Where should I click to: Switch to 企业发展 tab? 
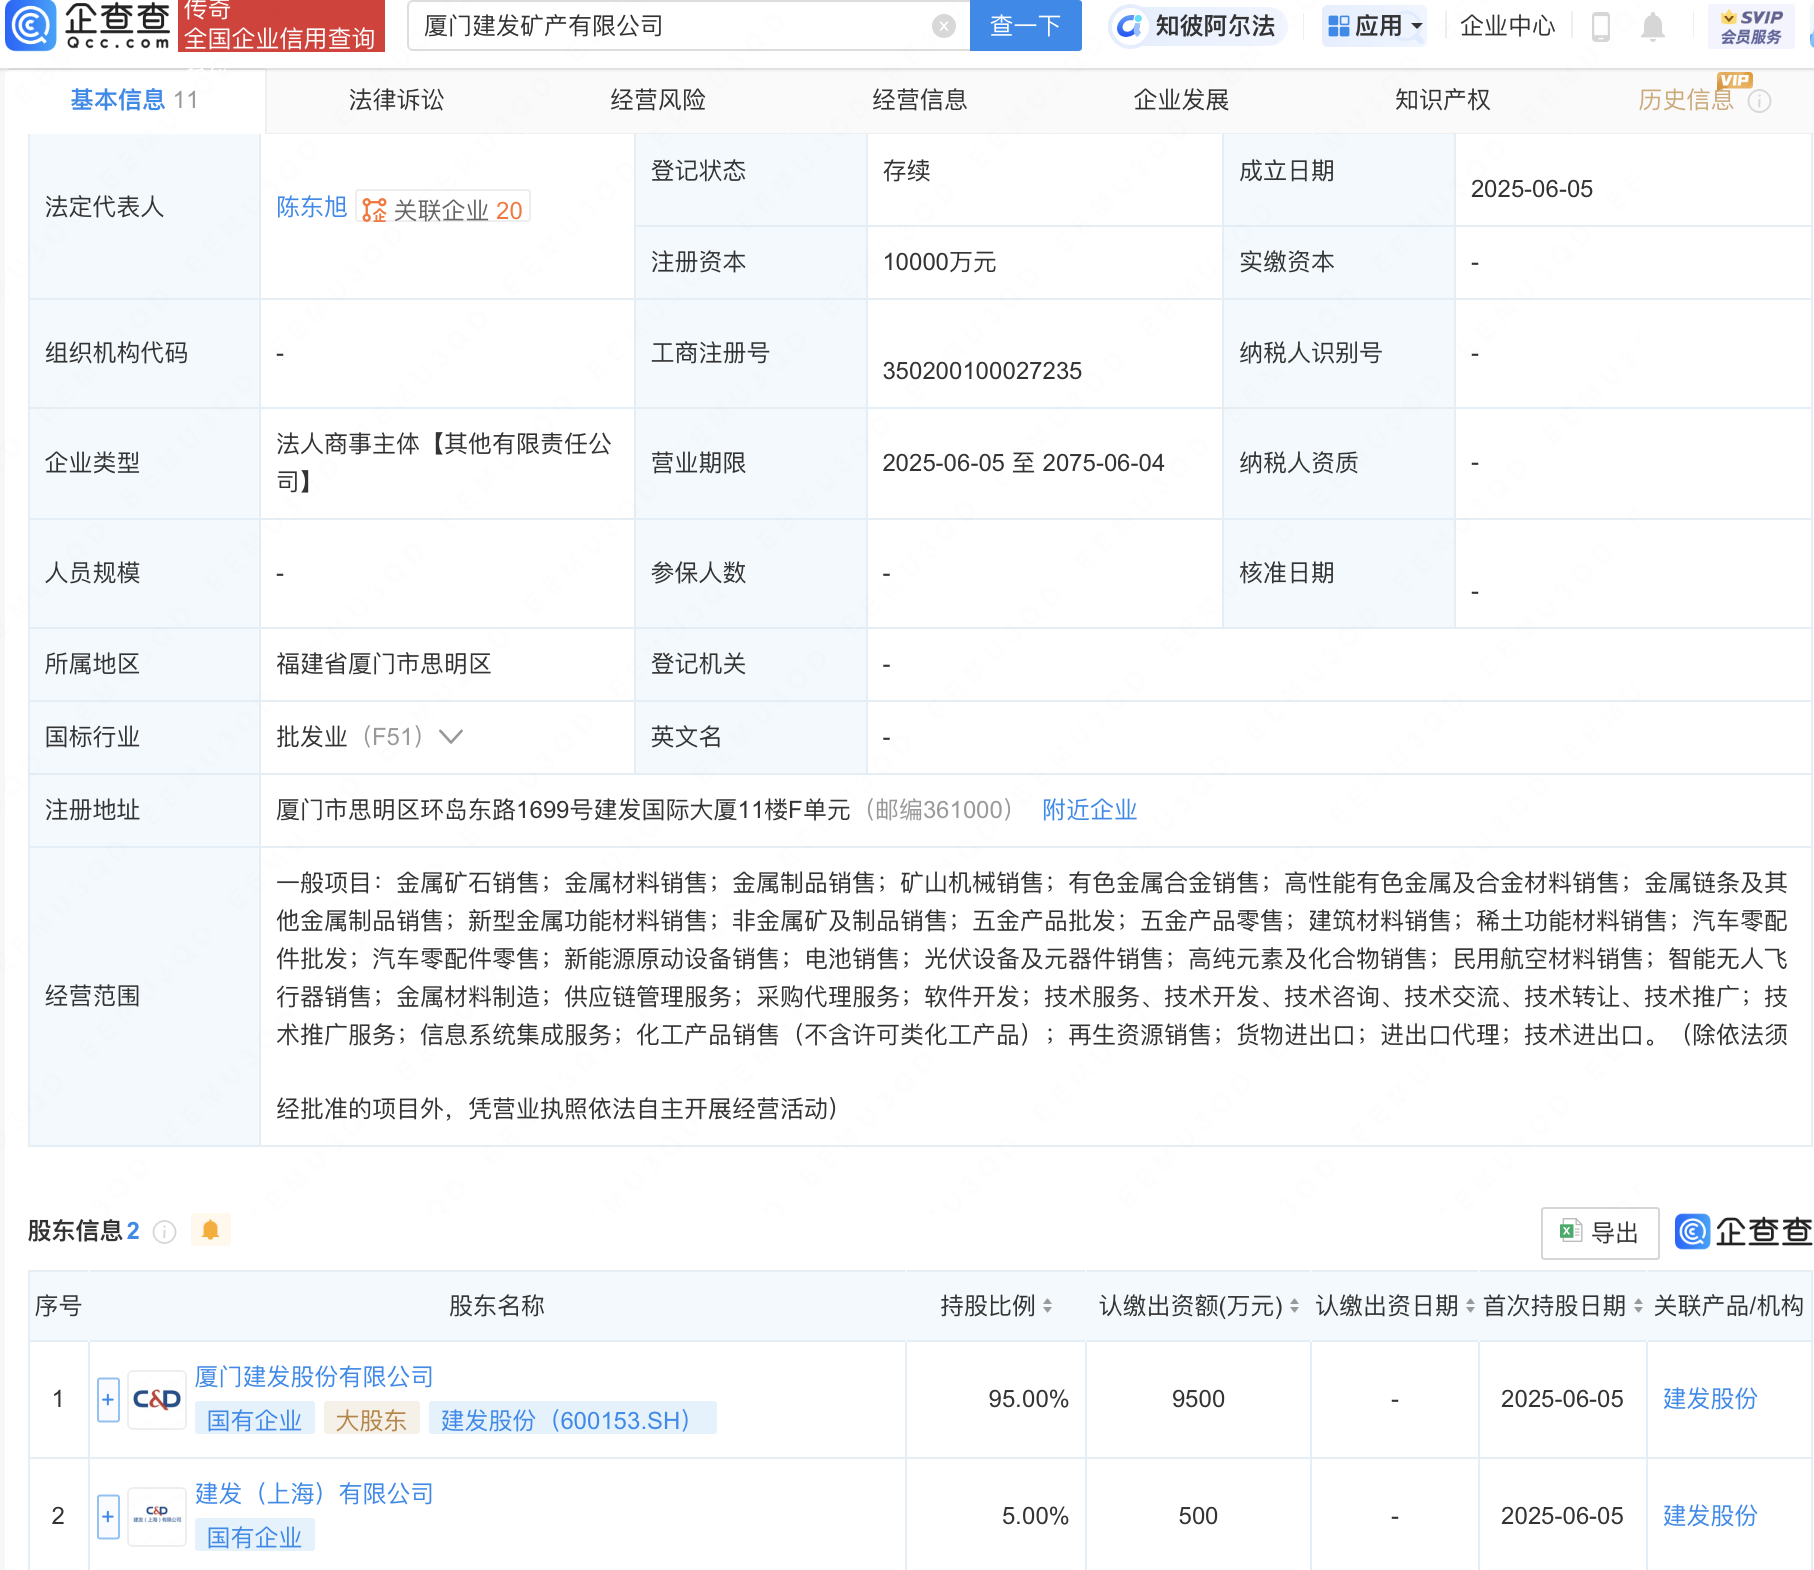coord(1181,100)
